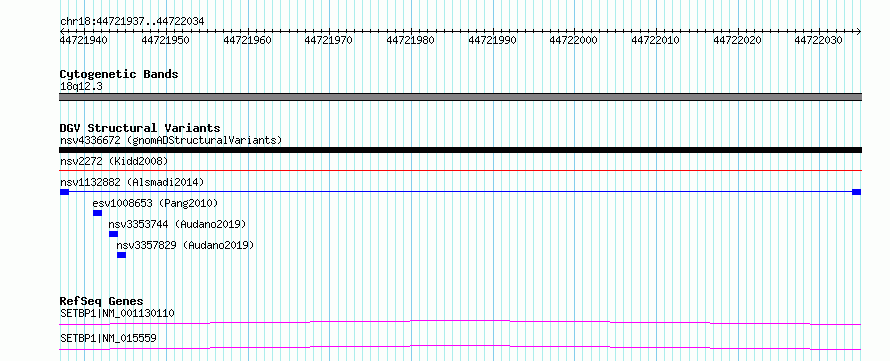The width and height of the screenshot is (890, 361).
Task: Click ruler position 44721950
Action: point(166,40)
